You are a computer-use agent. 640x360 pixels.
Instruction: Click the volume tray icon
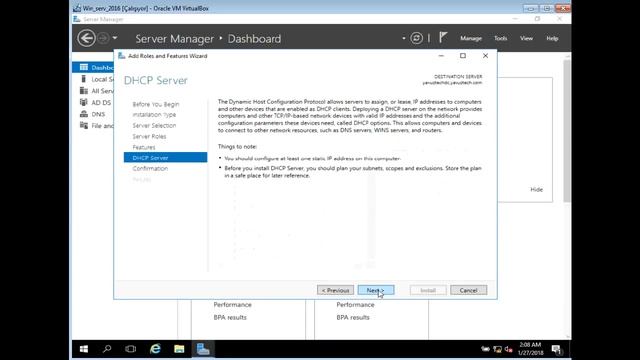(508, 349)
